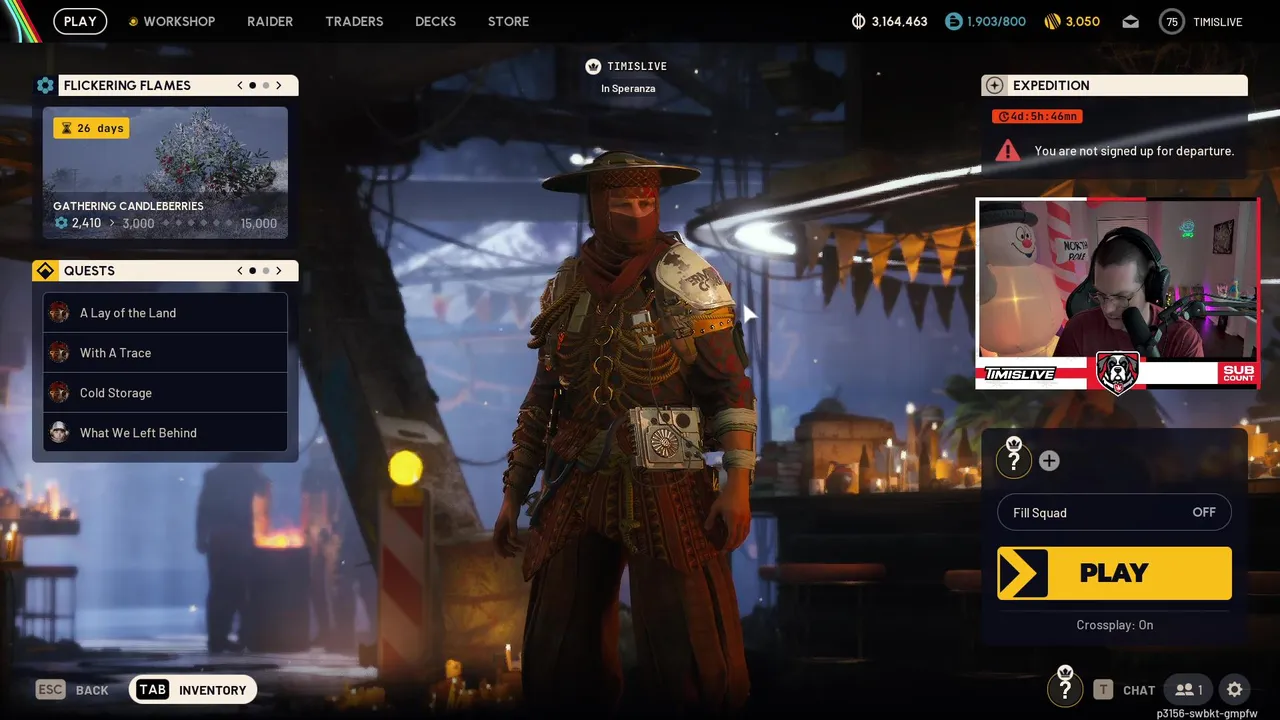Go to previous Quests page arrow

point(240,271)
